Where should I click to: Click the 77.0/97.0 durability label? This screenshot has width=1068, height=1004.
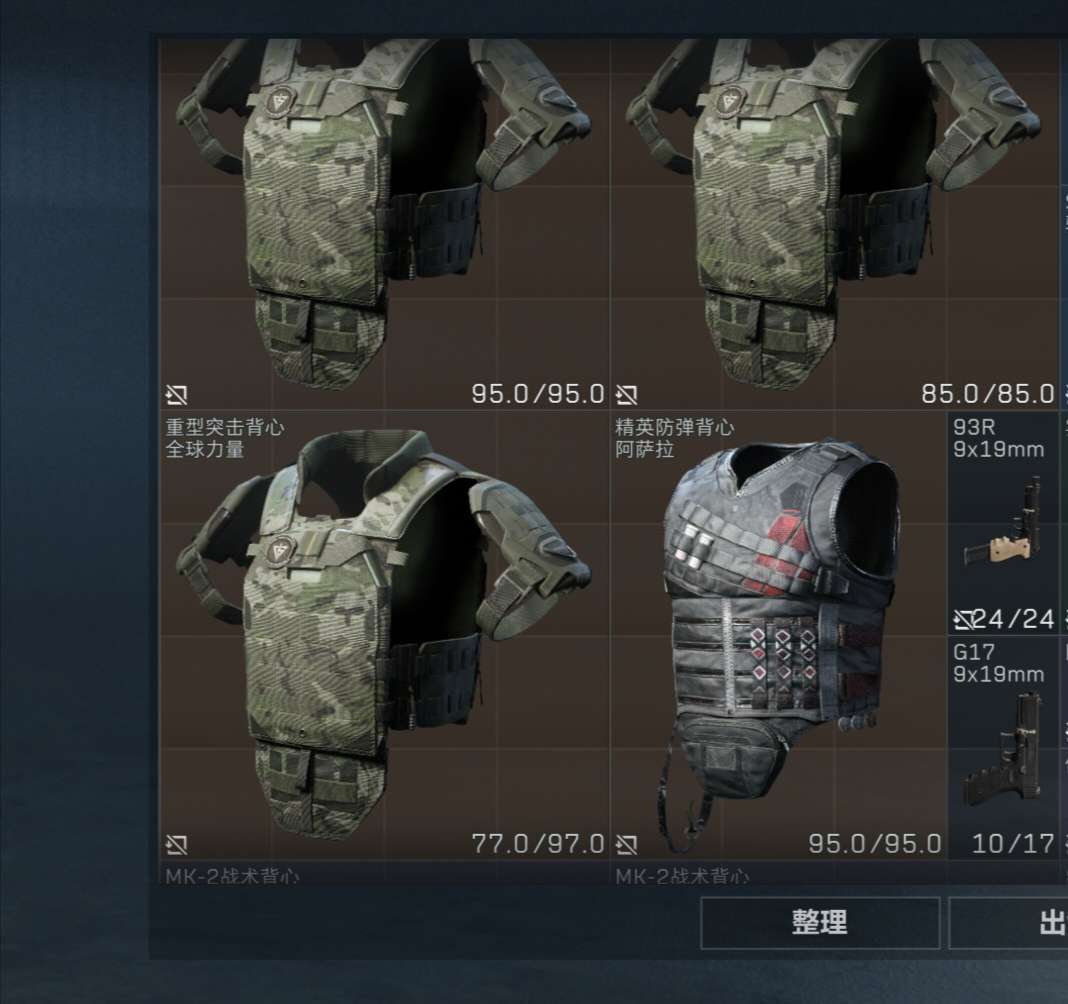click(x=537, y=844)
